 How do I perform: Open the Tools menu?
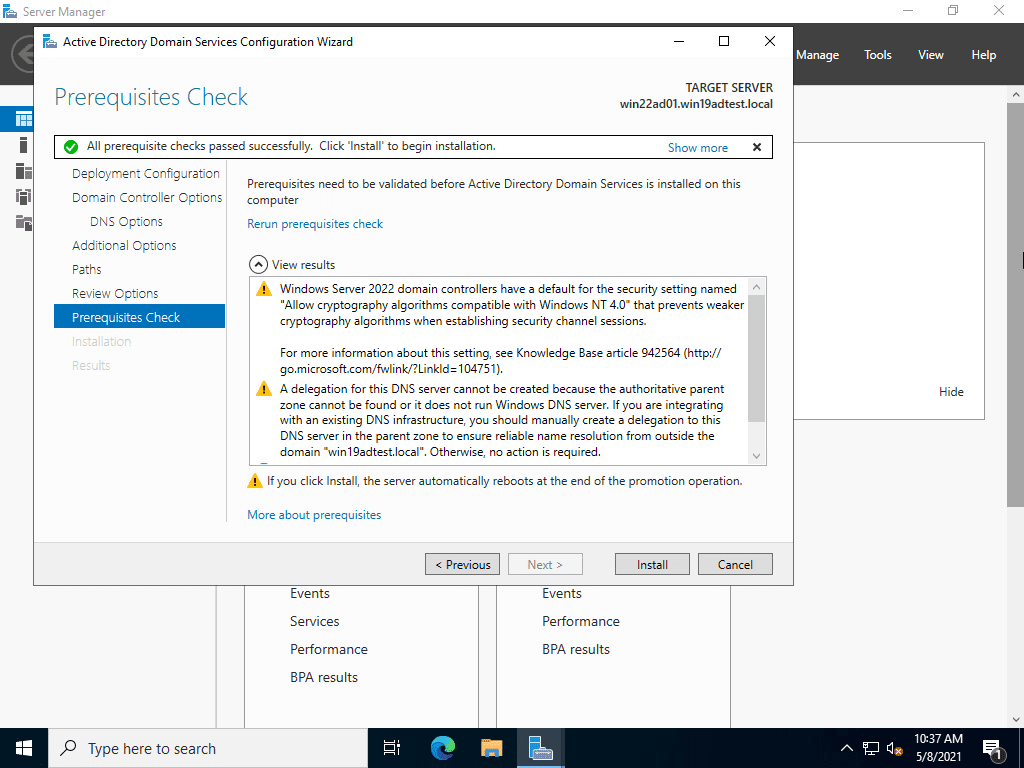877,55
